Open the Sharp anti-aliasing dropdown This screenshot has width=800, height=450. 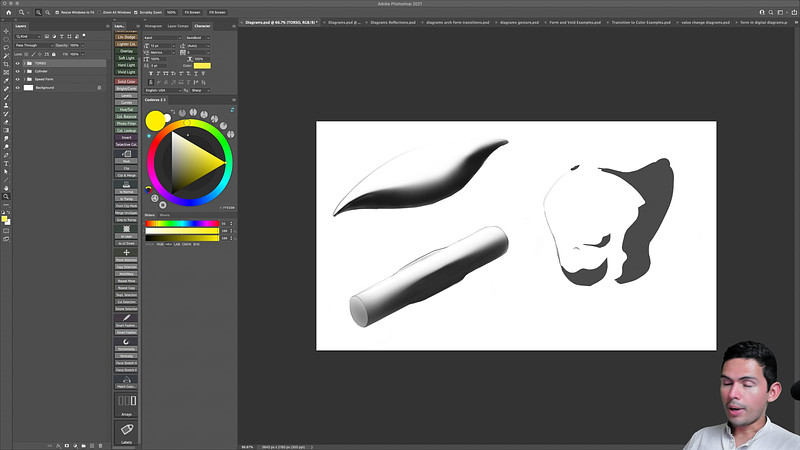pyautogui.click(x=200, y=90)
